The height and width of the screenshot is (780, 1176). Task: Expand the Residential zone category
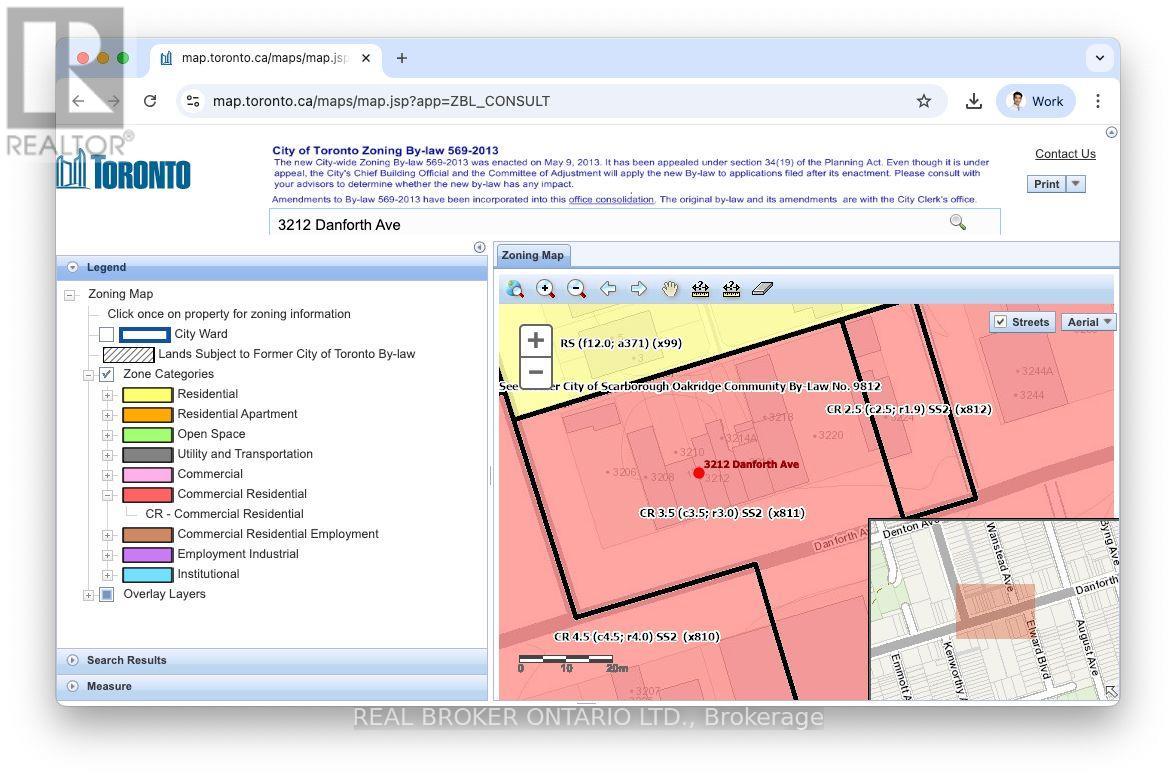[107, 394]
